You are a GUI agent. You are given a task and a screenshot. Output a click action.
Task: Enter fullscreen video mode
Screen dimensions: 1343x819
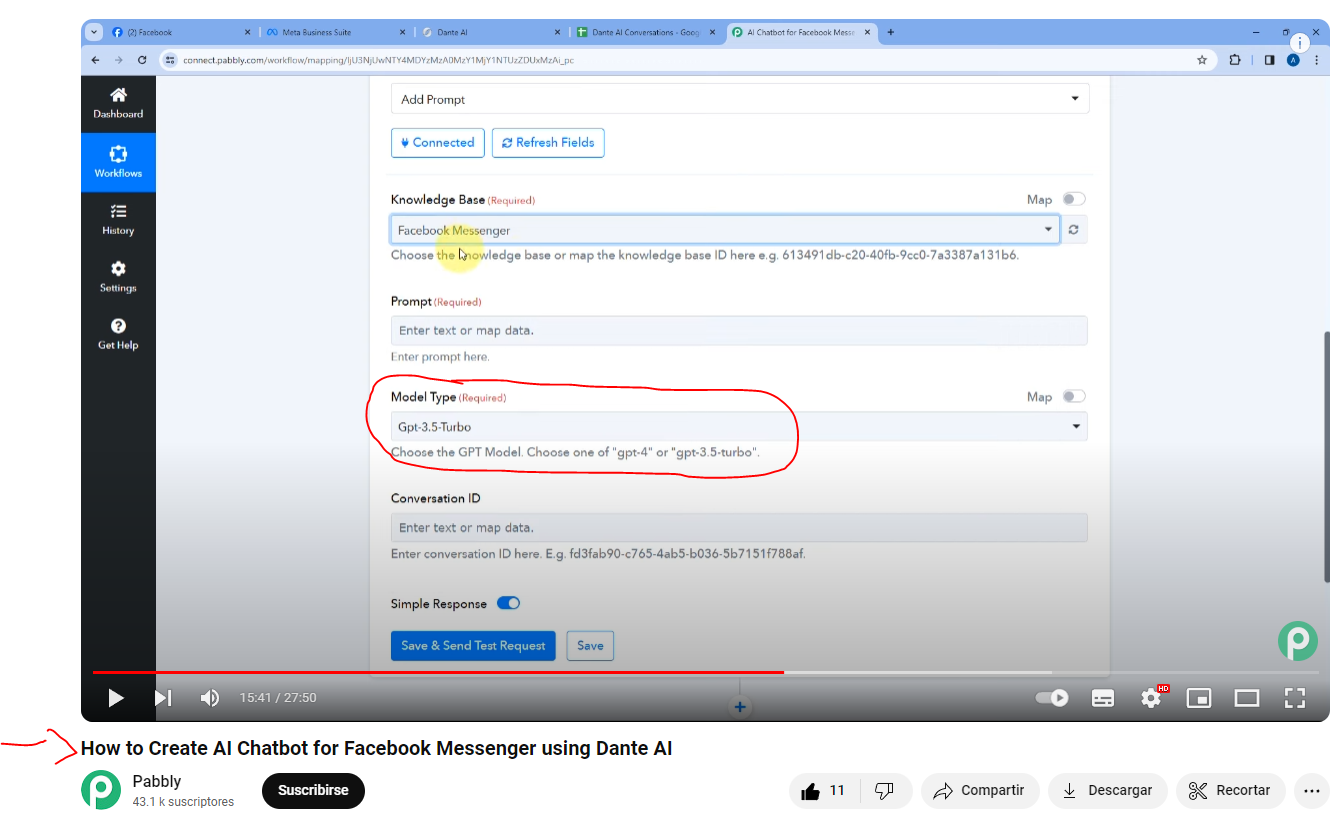[1295, 698]
